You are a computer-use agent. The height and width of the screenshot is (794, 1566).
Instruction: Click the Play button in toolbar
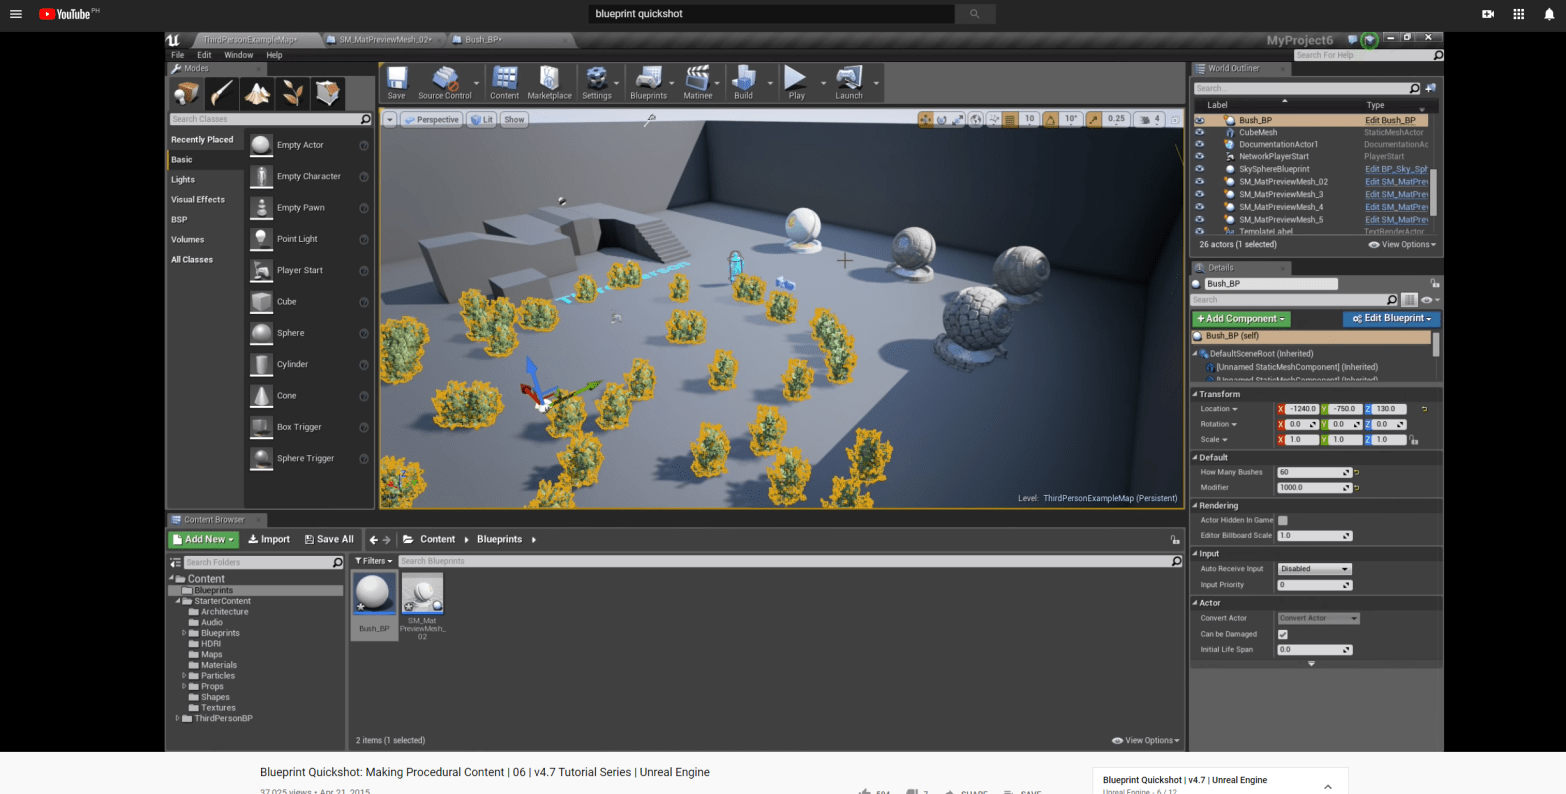click(795, 82)
